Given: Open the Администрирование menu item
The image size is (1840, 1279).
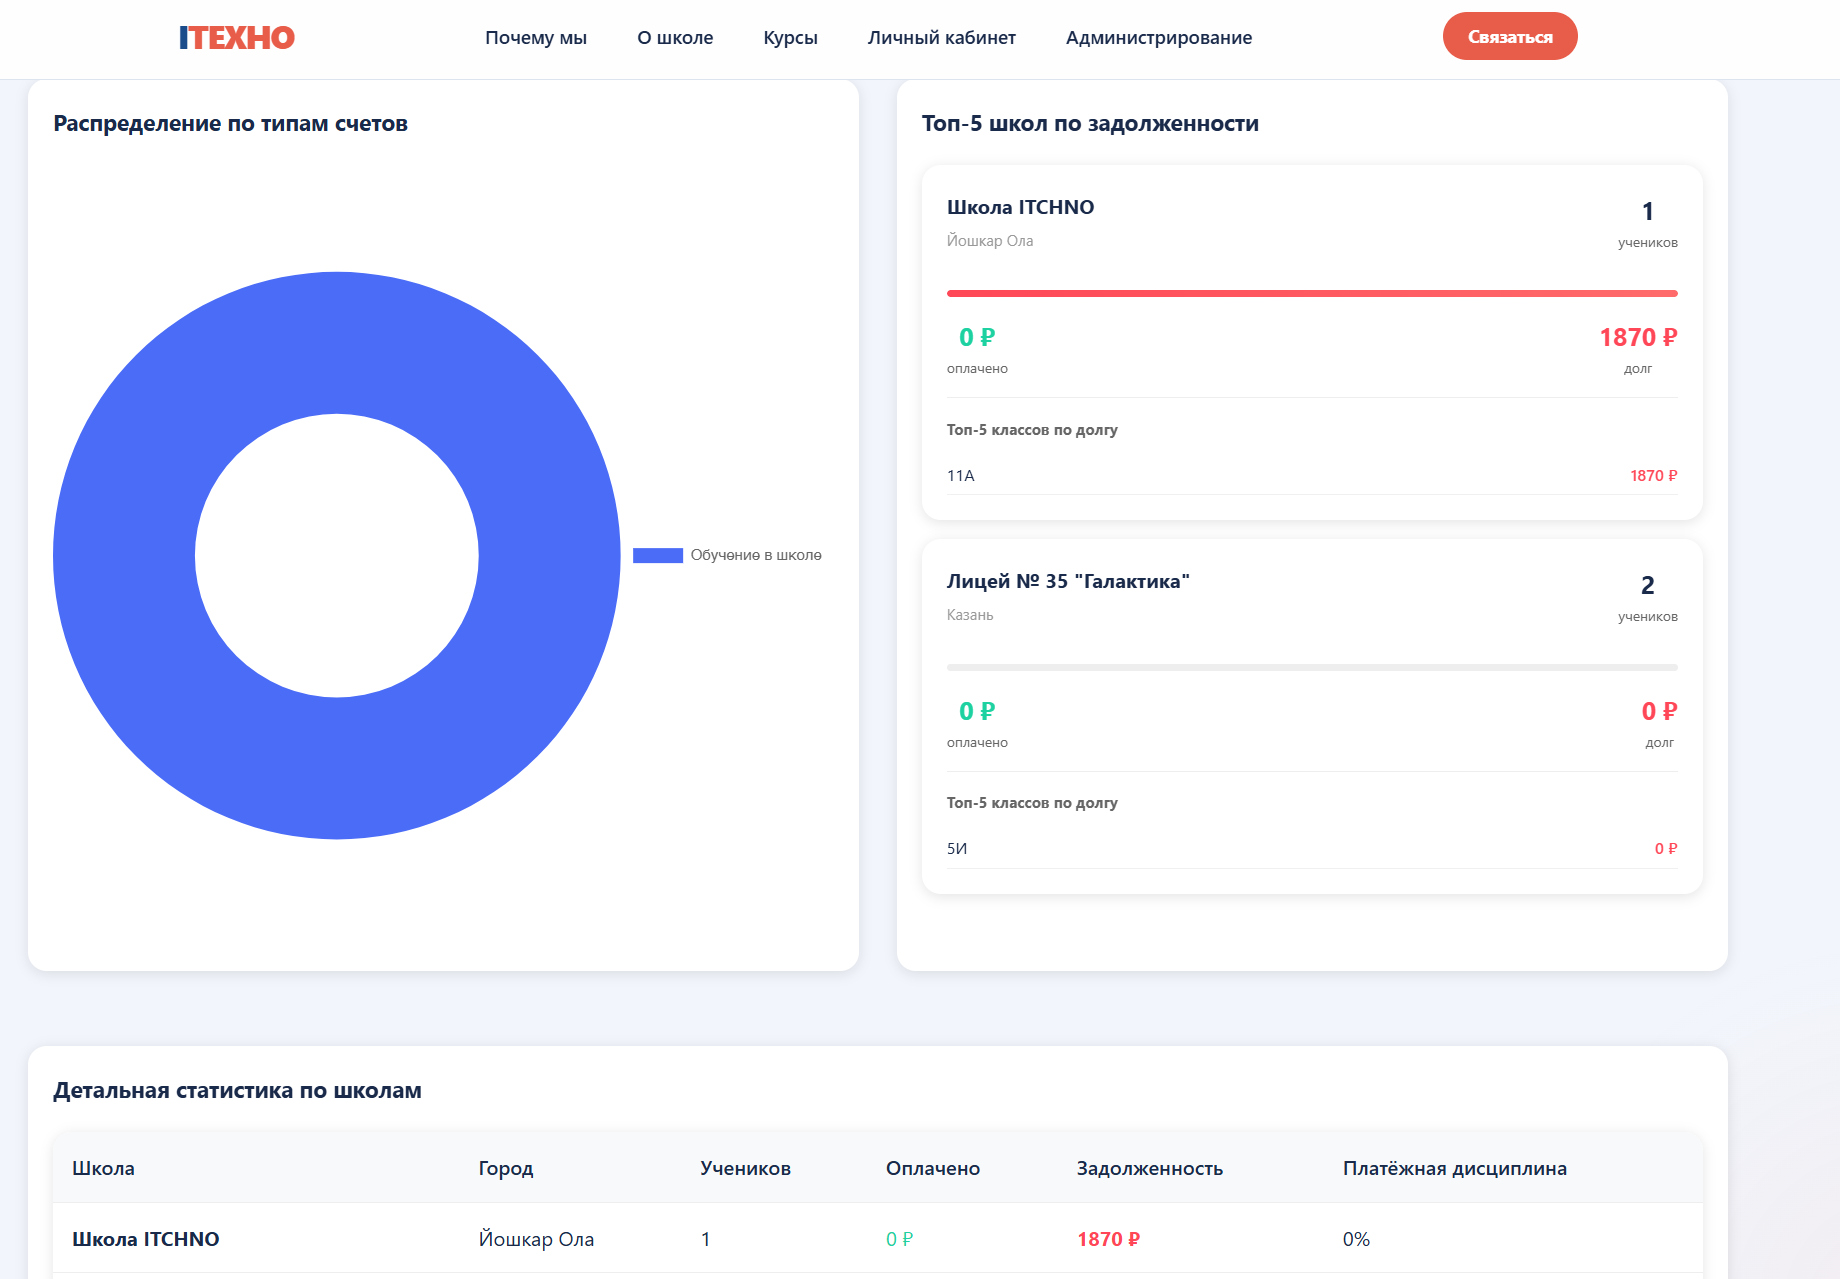Looking at the screenshot, I should point(1159,38).
